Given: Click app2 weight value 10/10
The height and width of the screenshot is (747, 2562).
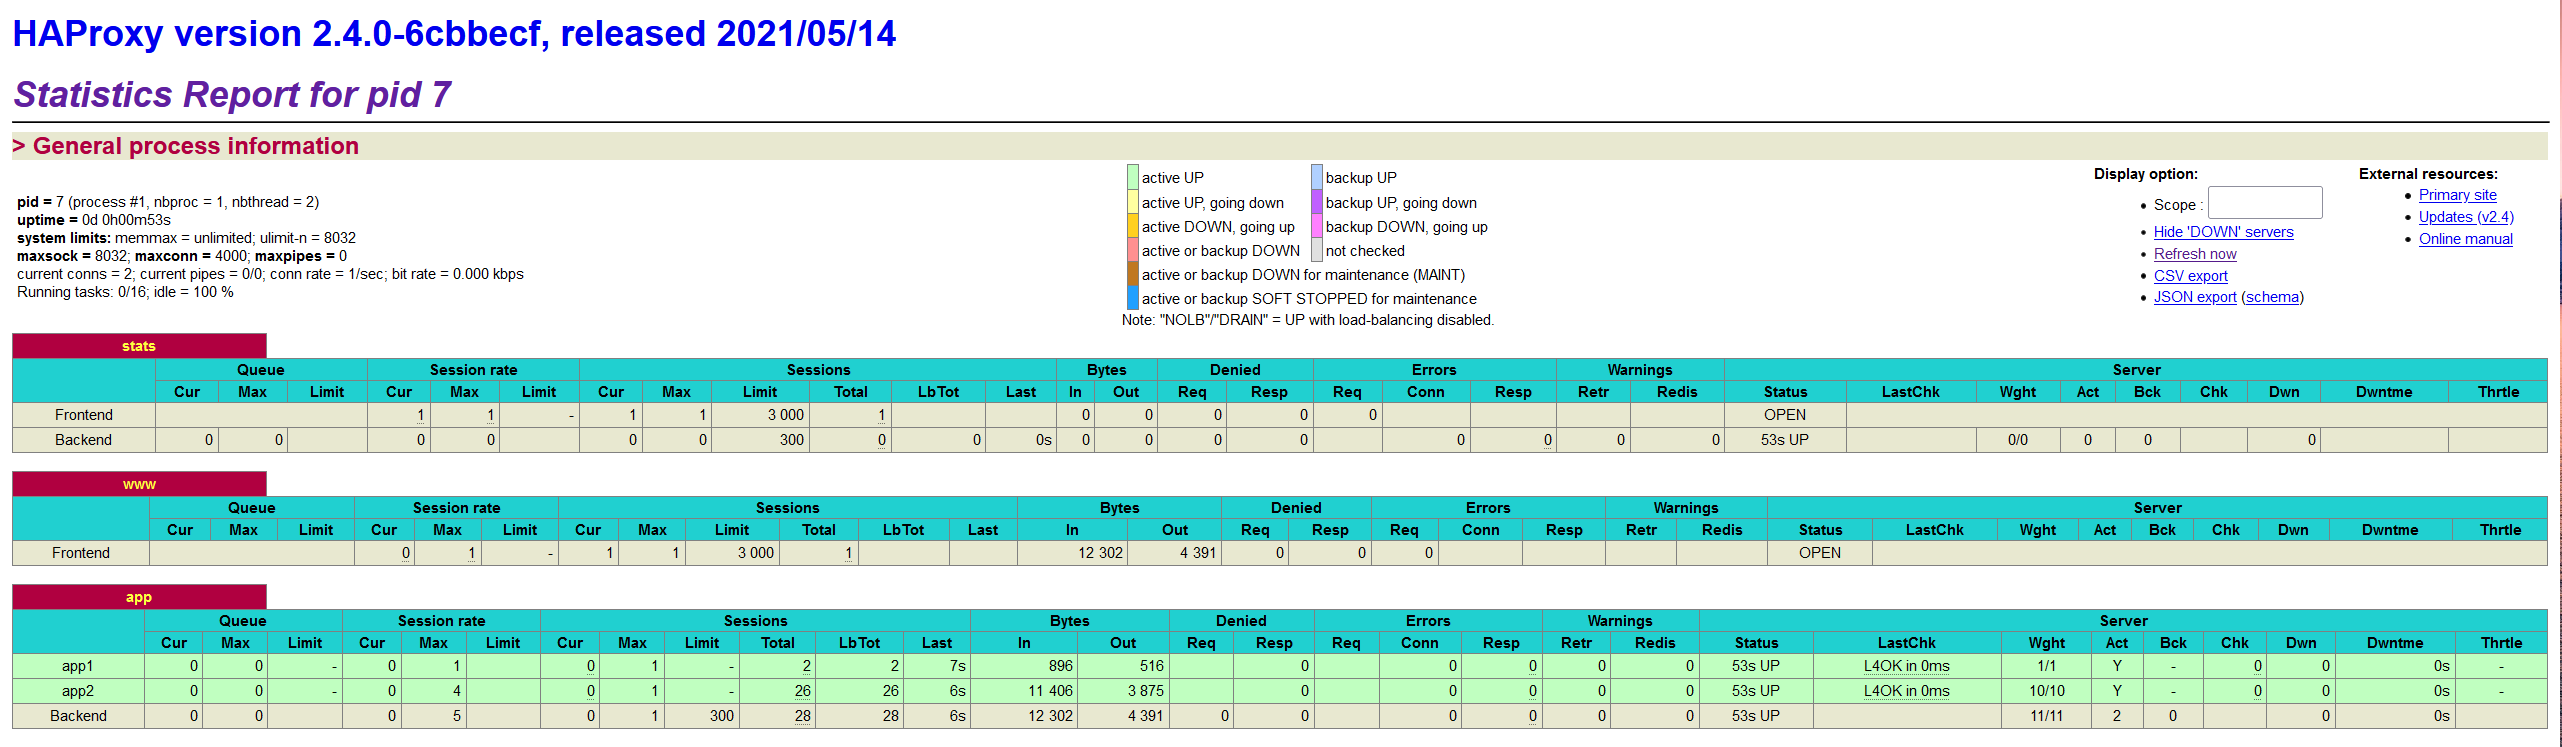Looking at the screenshot, I should 2046,691.
